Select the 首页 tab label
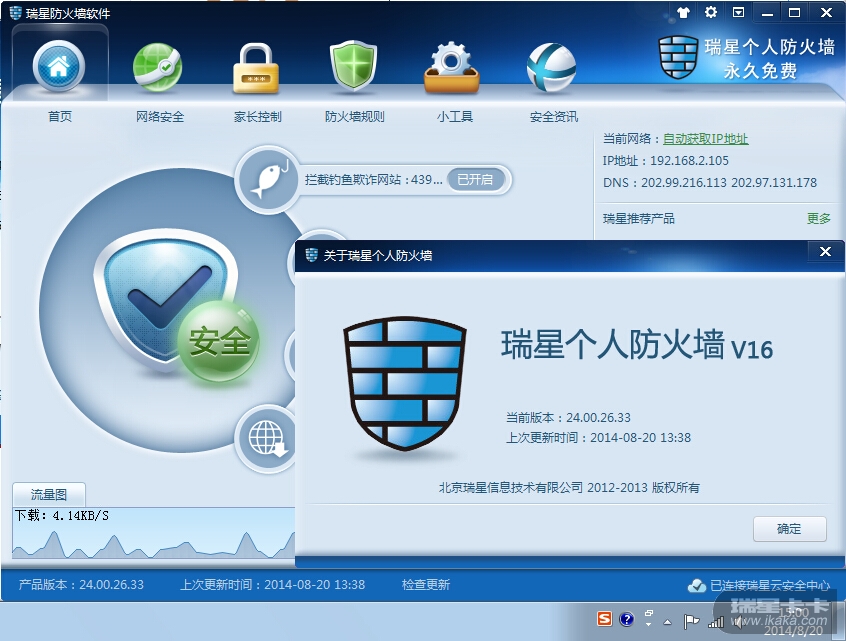The width and height of the screenshot is (846, 641). point(59,116)
